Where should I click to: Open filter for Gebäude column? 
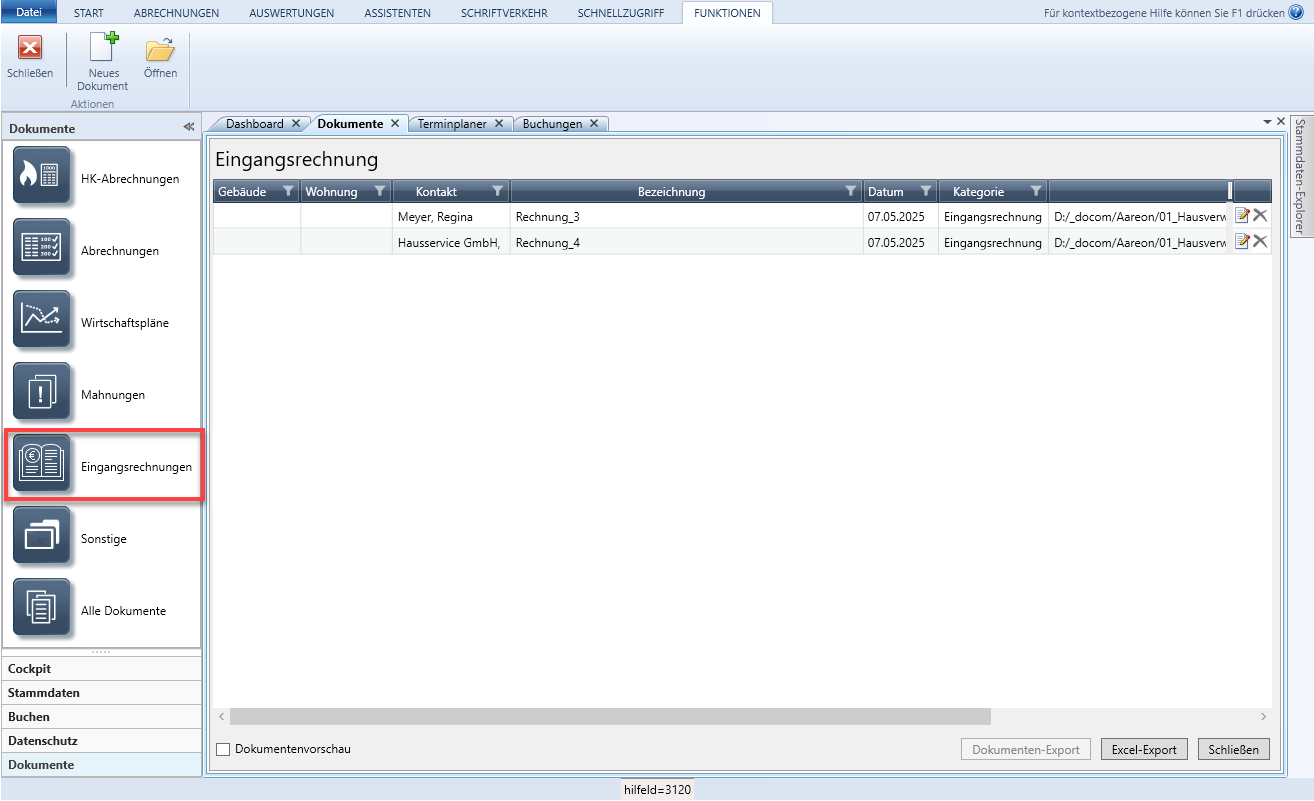(287, 191)
